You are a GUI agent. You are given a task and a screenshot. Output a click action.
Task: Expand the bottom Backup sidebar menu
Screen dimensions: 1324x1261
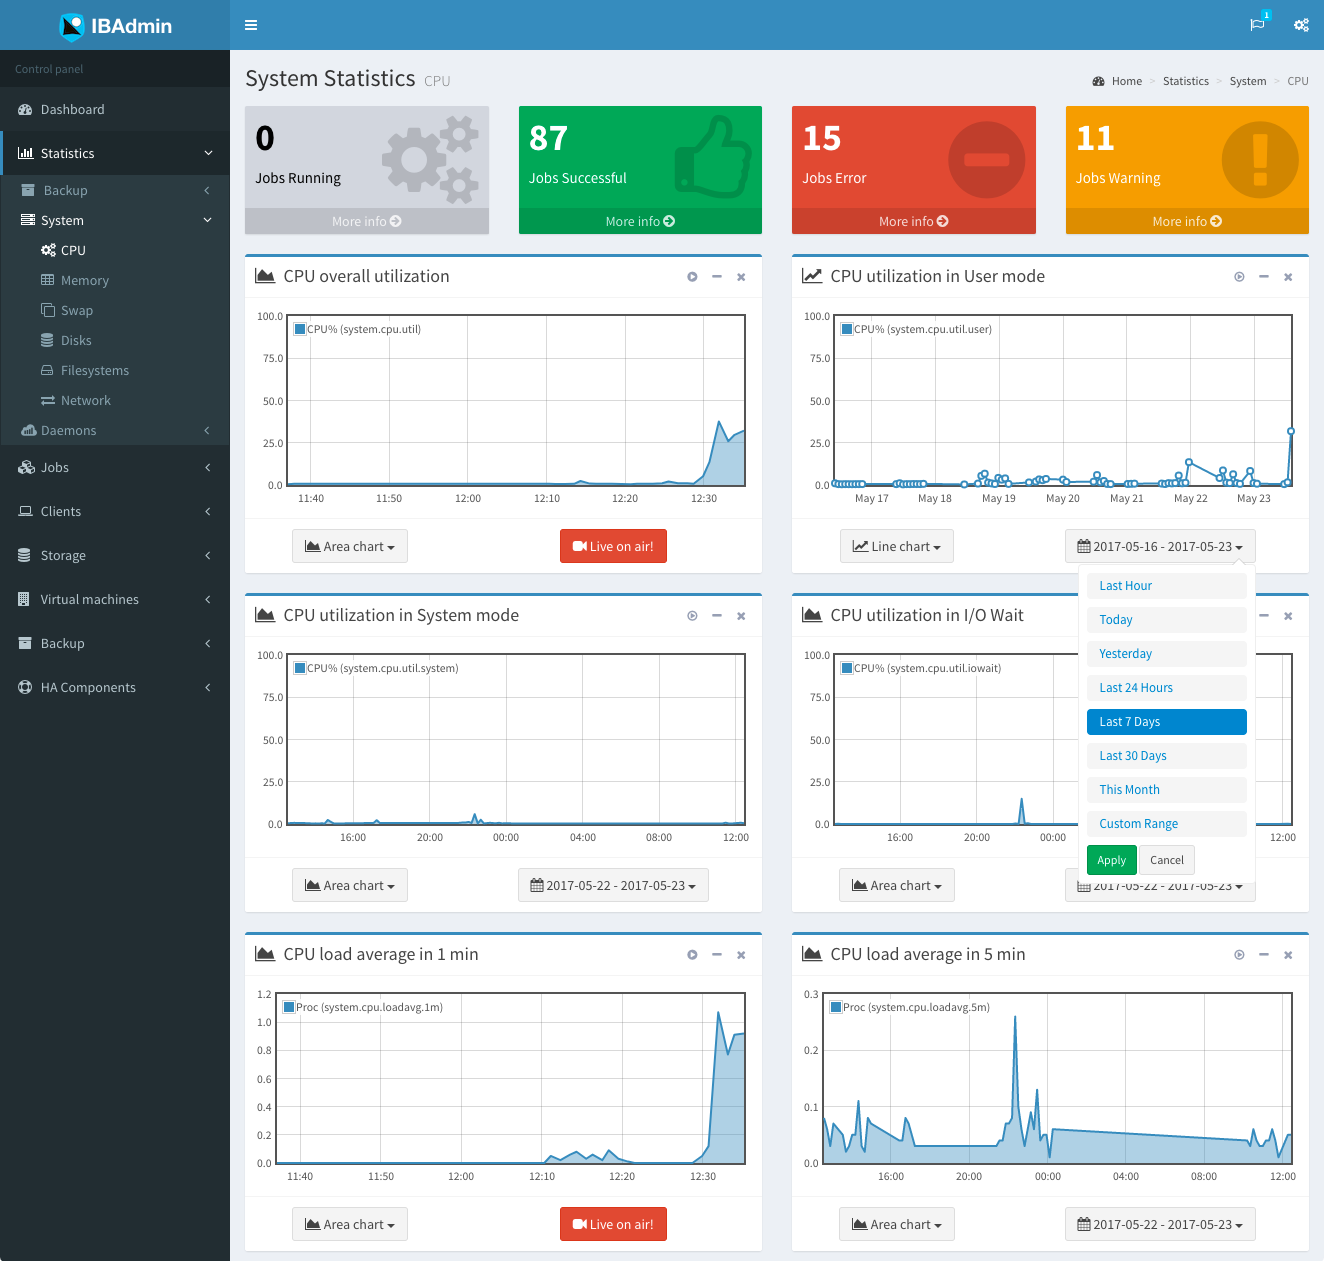[115, 643]
